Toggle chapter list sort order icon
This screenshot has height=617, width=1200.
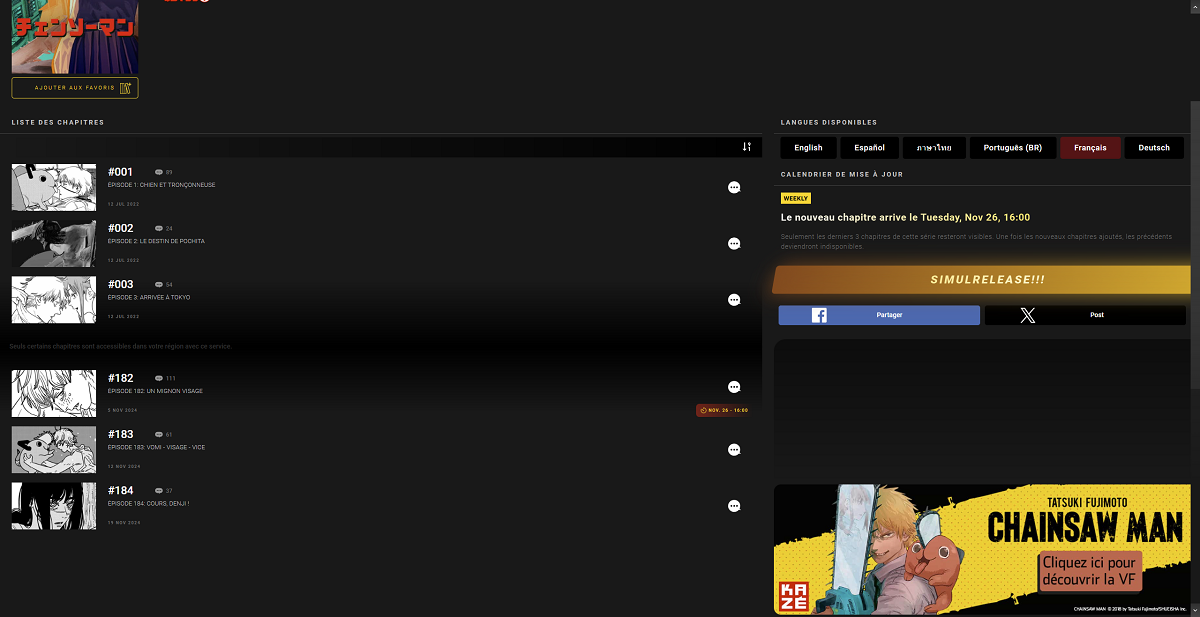tap(746, 147)
